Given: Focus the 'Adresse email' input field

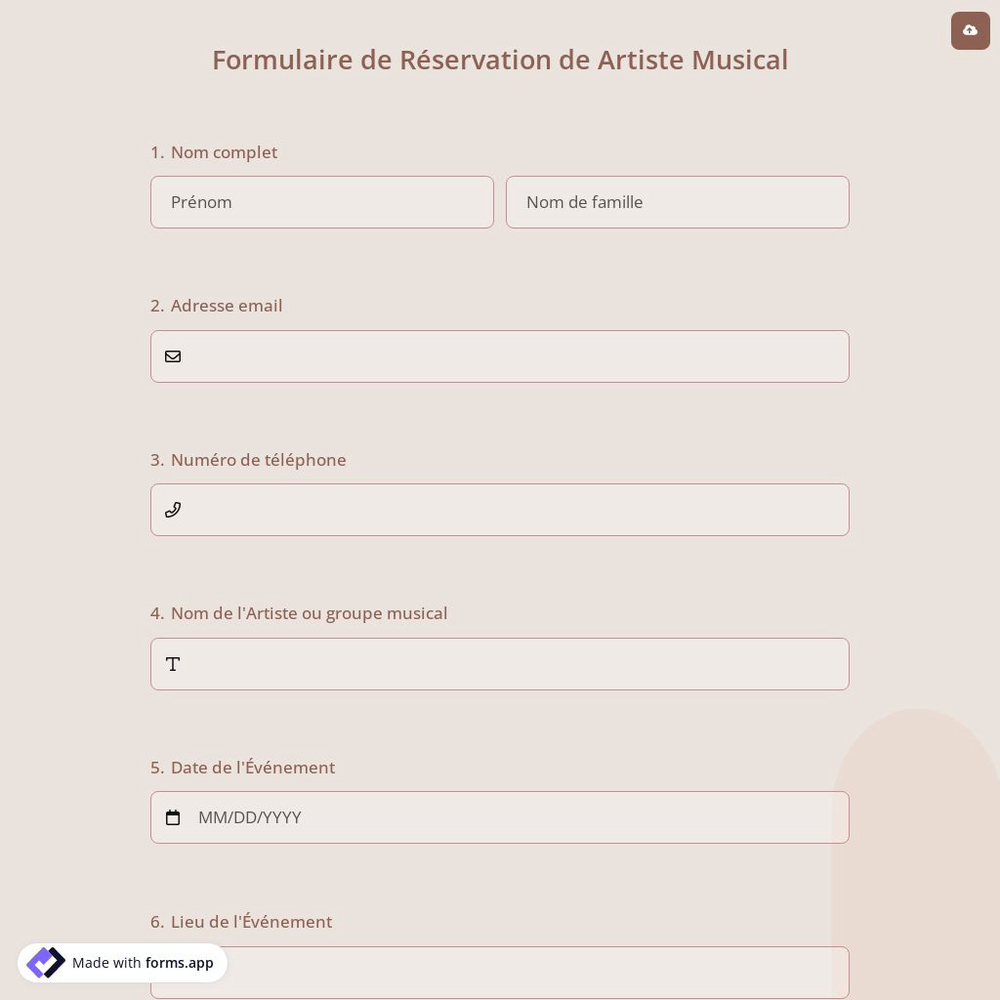Looking at the screenshot, I should pos(500,356).
